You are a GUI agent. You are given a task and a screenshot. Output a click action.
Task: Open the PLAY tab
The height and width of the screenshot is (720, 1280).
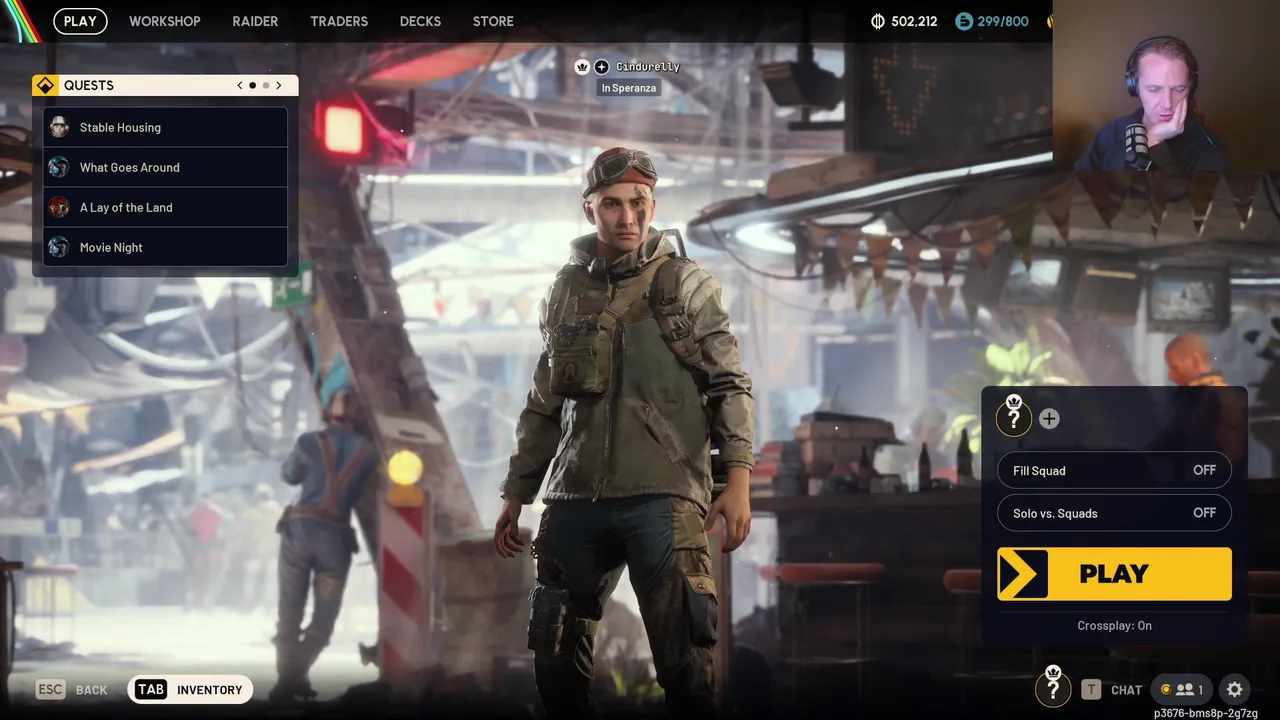(80, 21)
